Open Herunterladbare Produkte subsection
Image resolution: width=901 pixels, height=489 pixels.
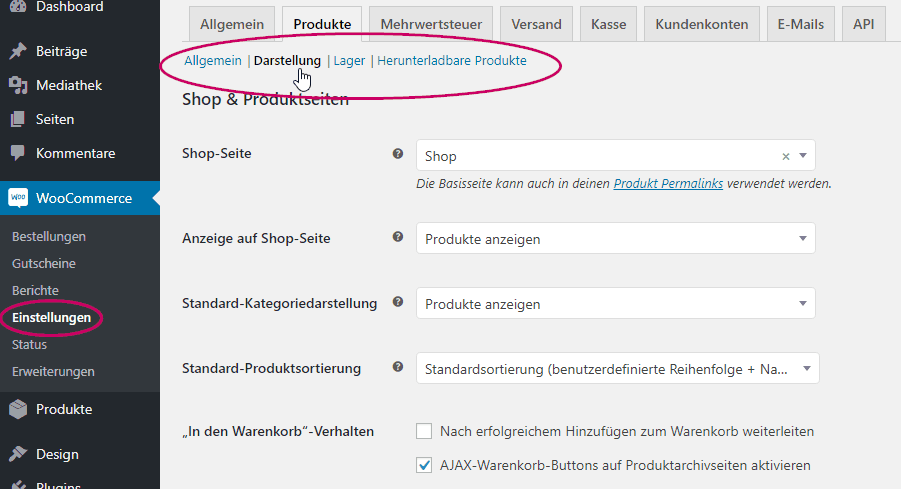(x=452, y=60)
